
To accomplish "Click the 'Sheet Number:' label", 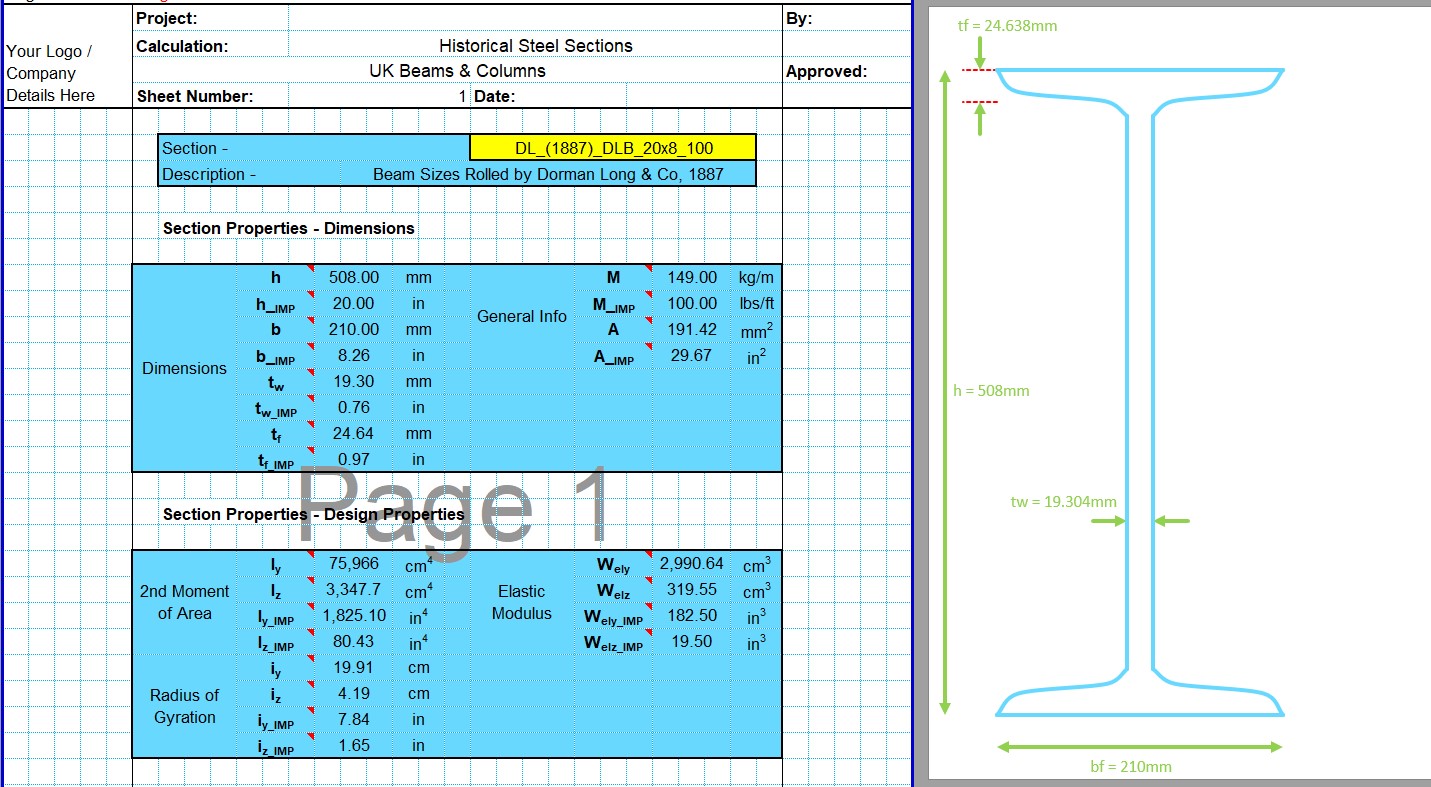I will point(195,97).
